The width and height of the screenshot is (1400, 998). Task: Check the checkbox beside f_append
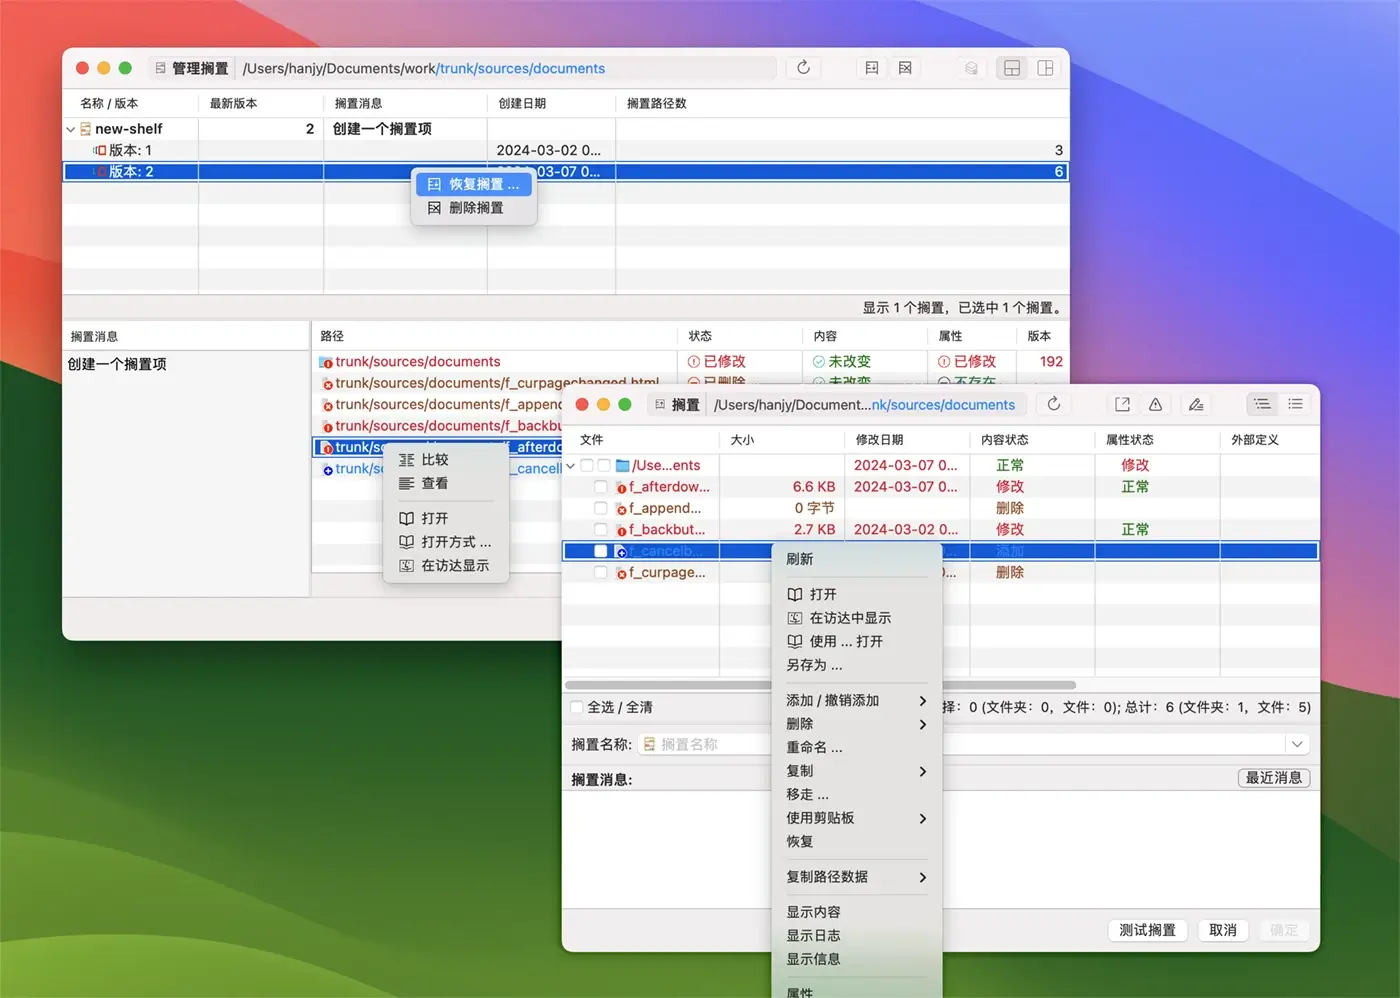coord(600,508)
